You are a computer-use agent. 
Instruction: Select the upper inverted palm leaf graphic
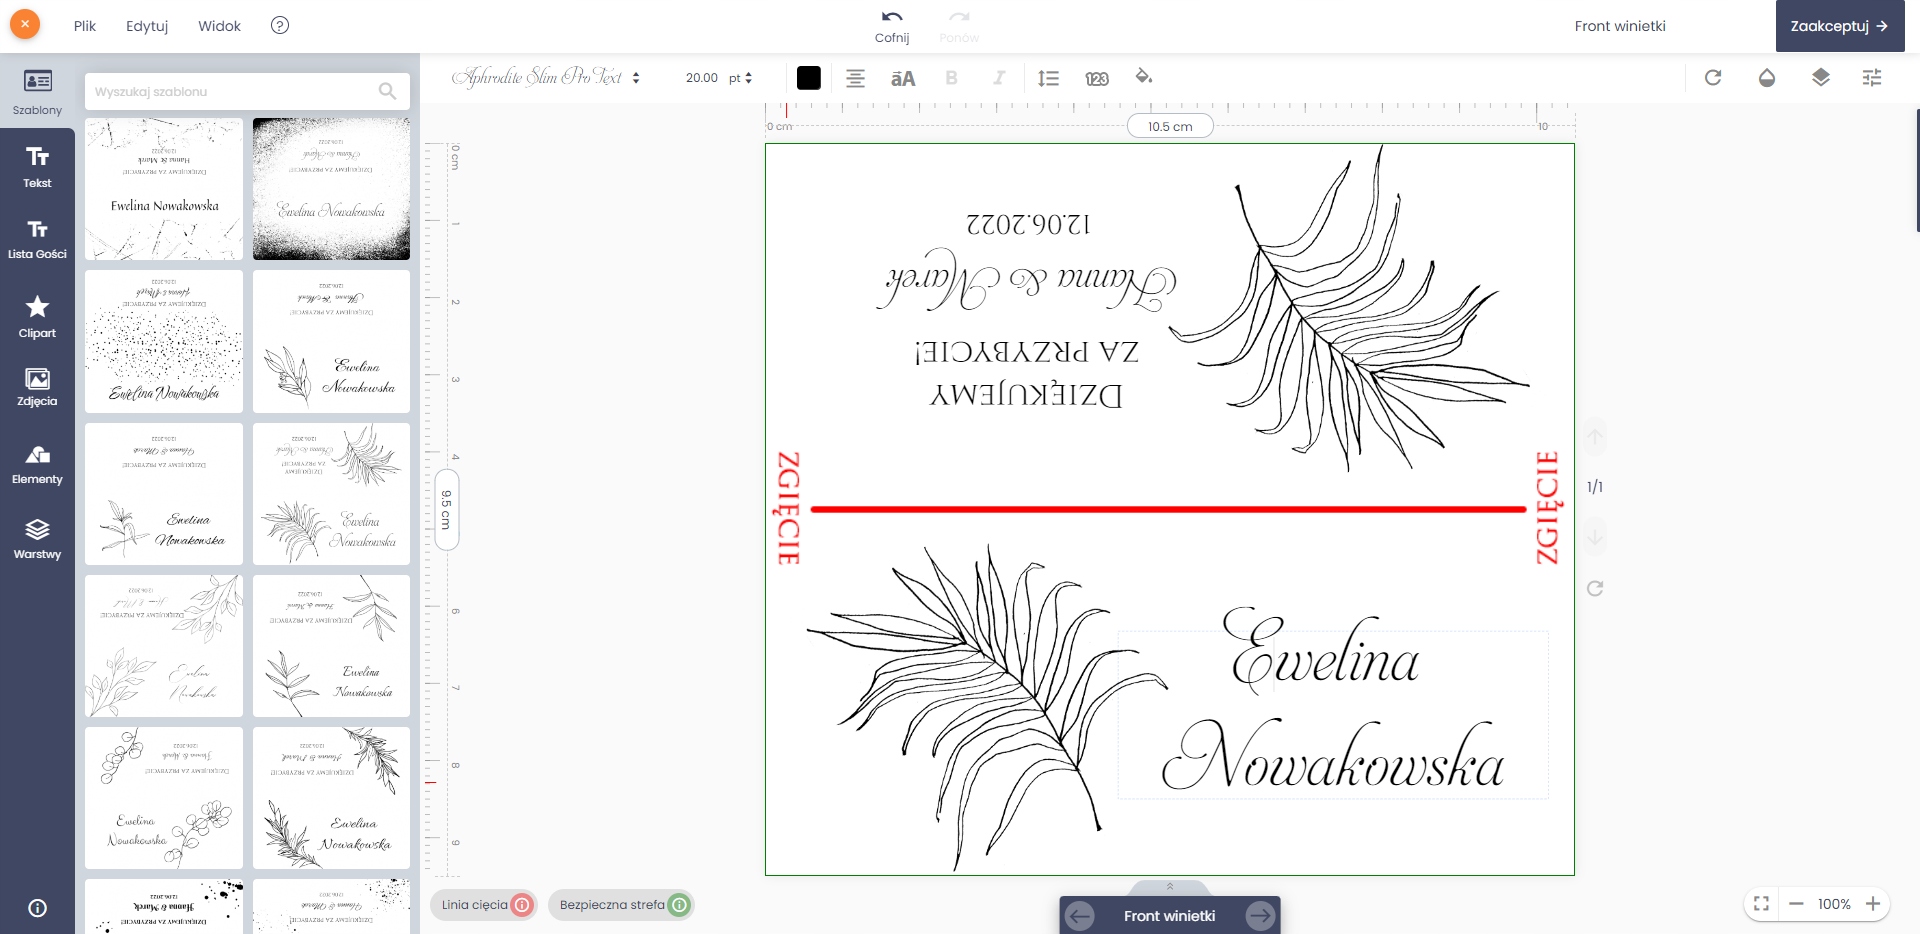click(x=1349, y=308)
